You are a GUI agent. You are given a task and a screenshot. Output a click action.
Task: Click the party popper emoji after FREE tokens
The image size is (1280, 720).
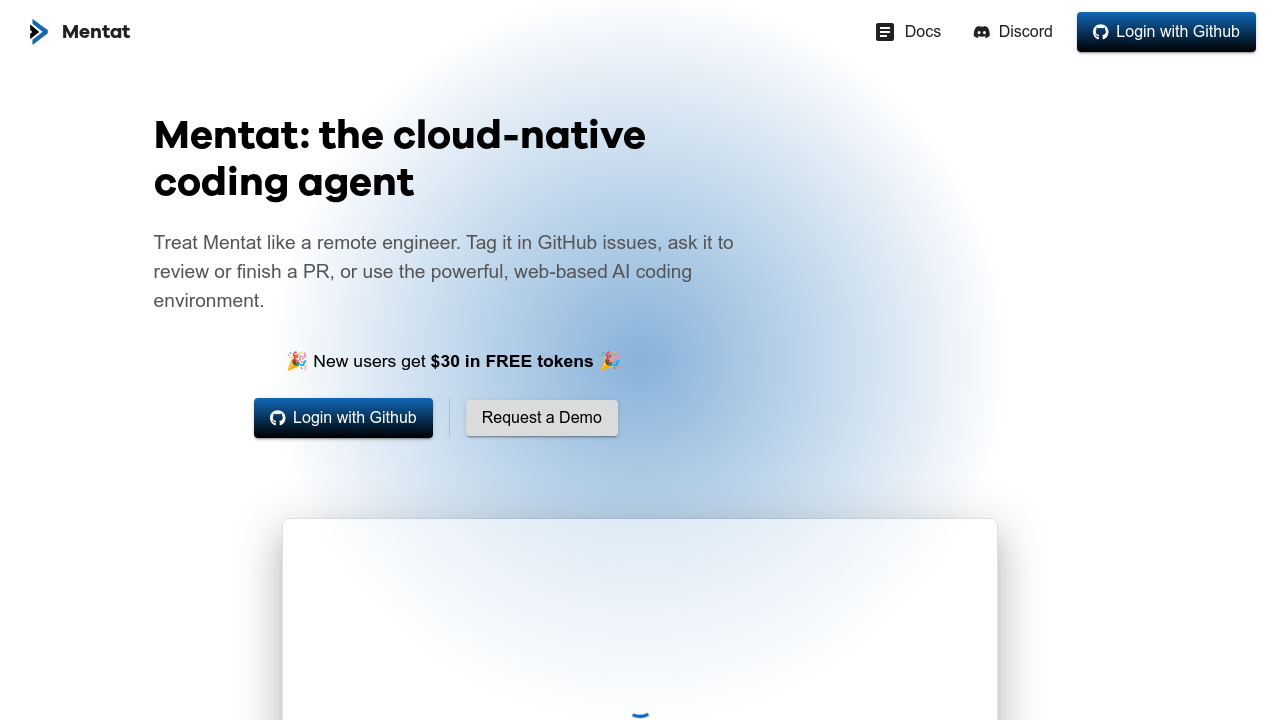coord(611,361)
